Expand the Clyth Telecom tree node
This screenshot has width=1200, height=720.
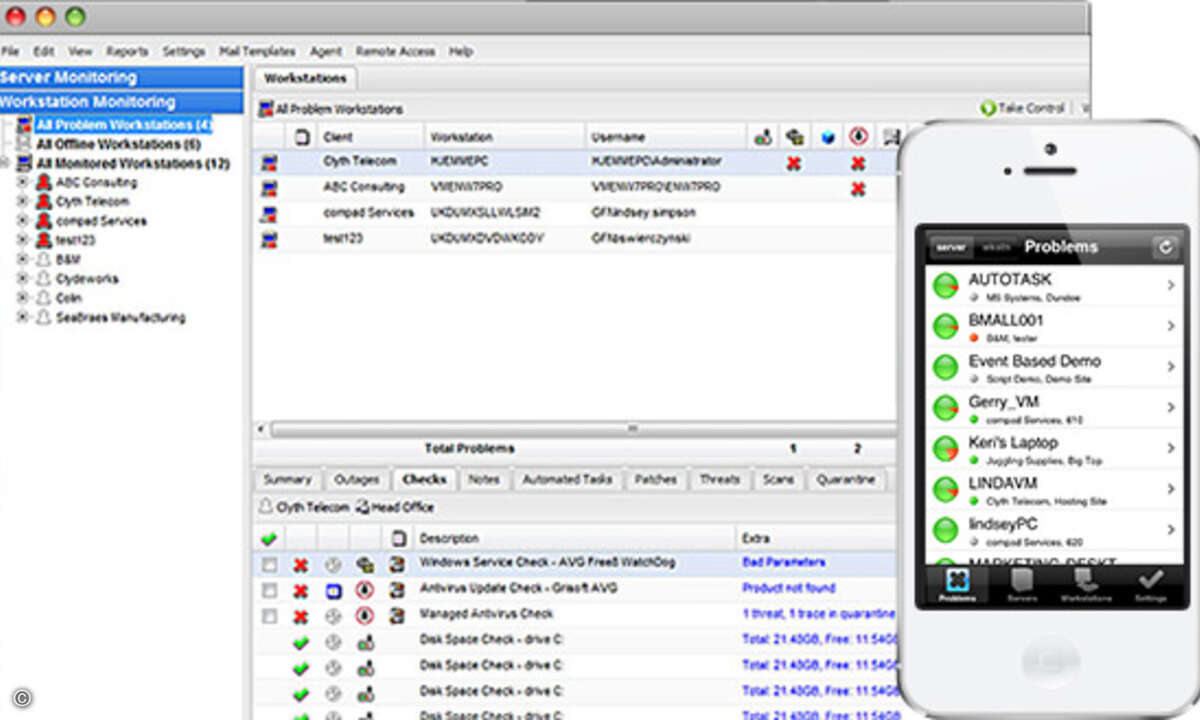point(23,202)
